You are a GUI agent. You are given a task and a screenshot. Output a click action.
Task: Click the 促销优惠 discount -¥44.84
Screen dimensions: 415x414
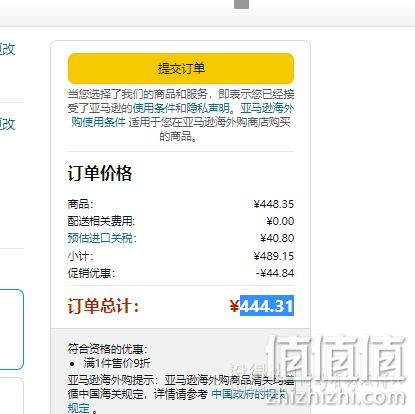(x=275, y=273)
